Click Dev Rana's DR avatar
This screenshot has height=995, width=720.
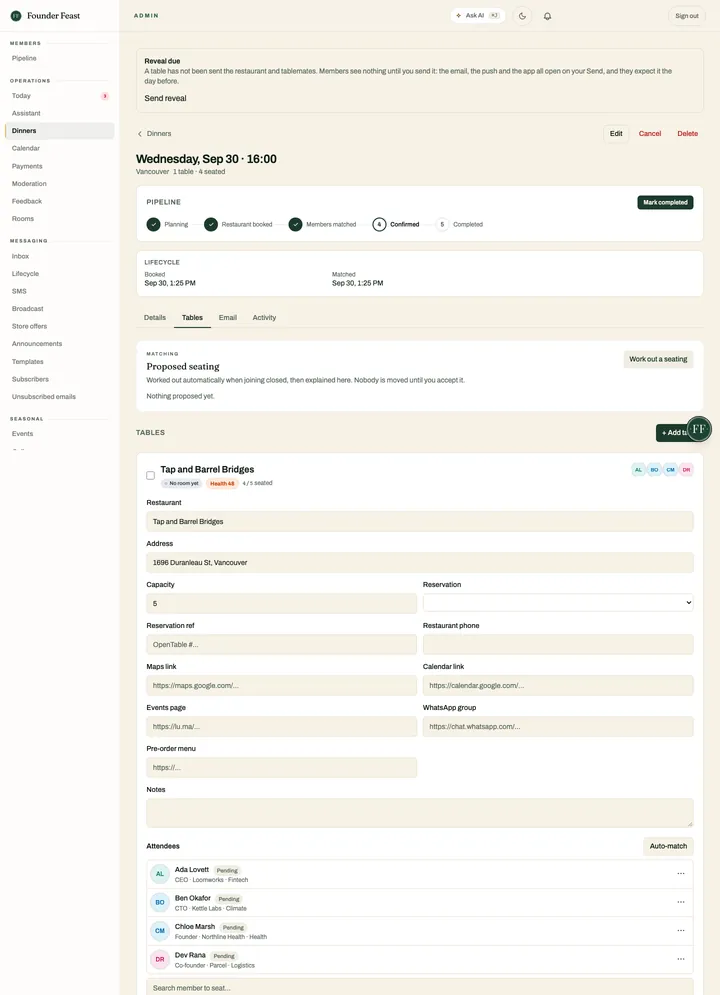point(160,959)
